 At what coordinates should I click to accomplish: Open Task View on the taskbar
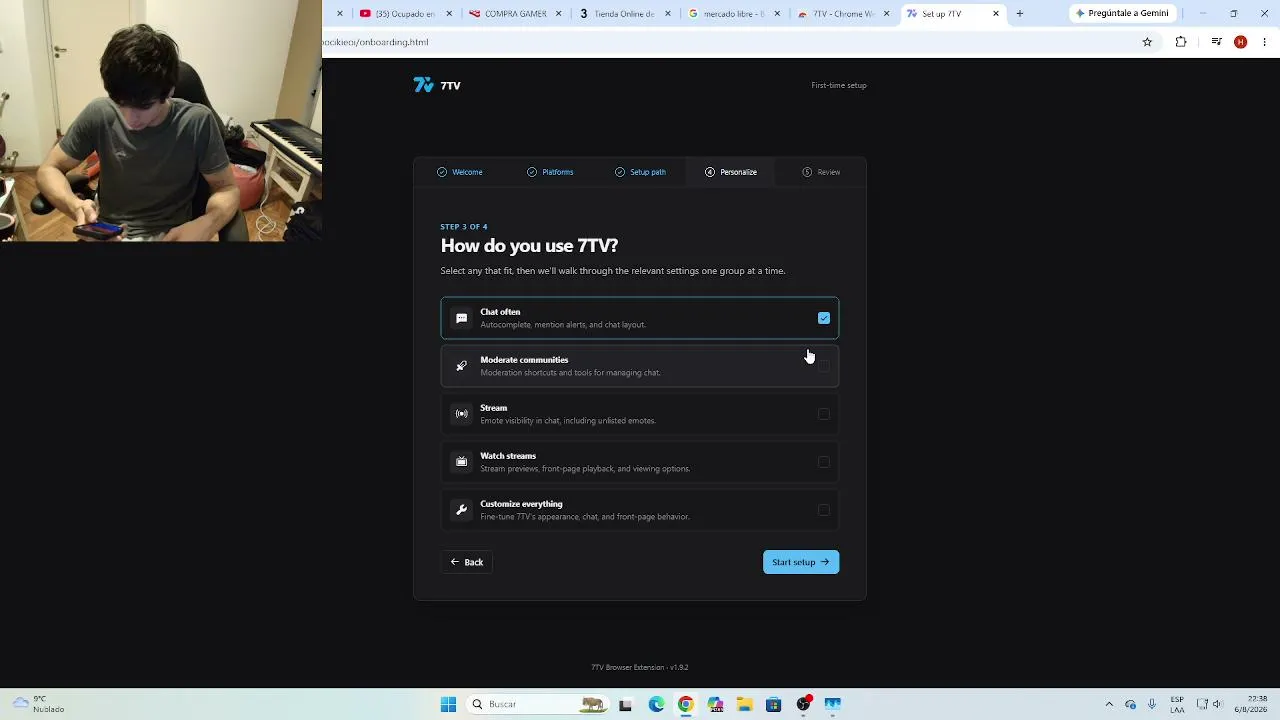pyautogui.click(x=625, y=704)
